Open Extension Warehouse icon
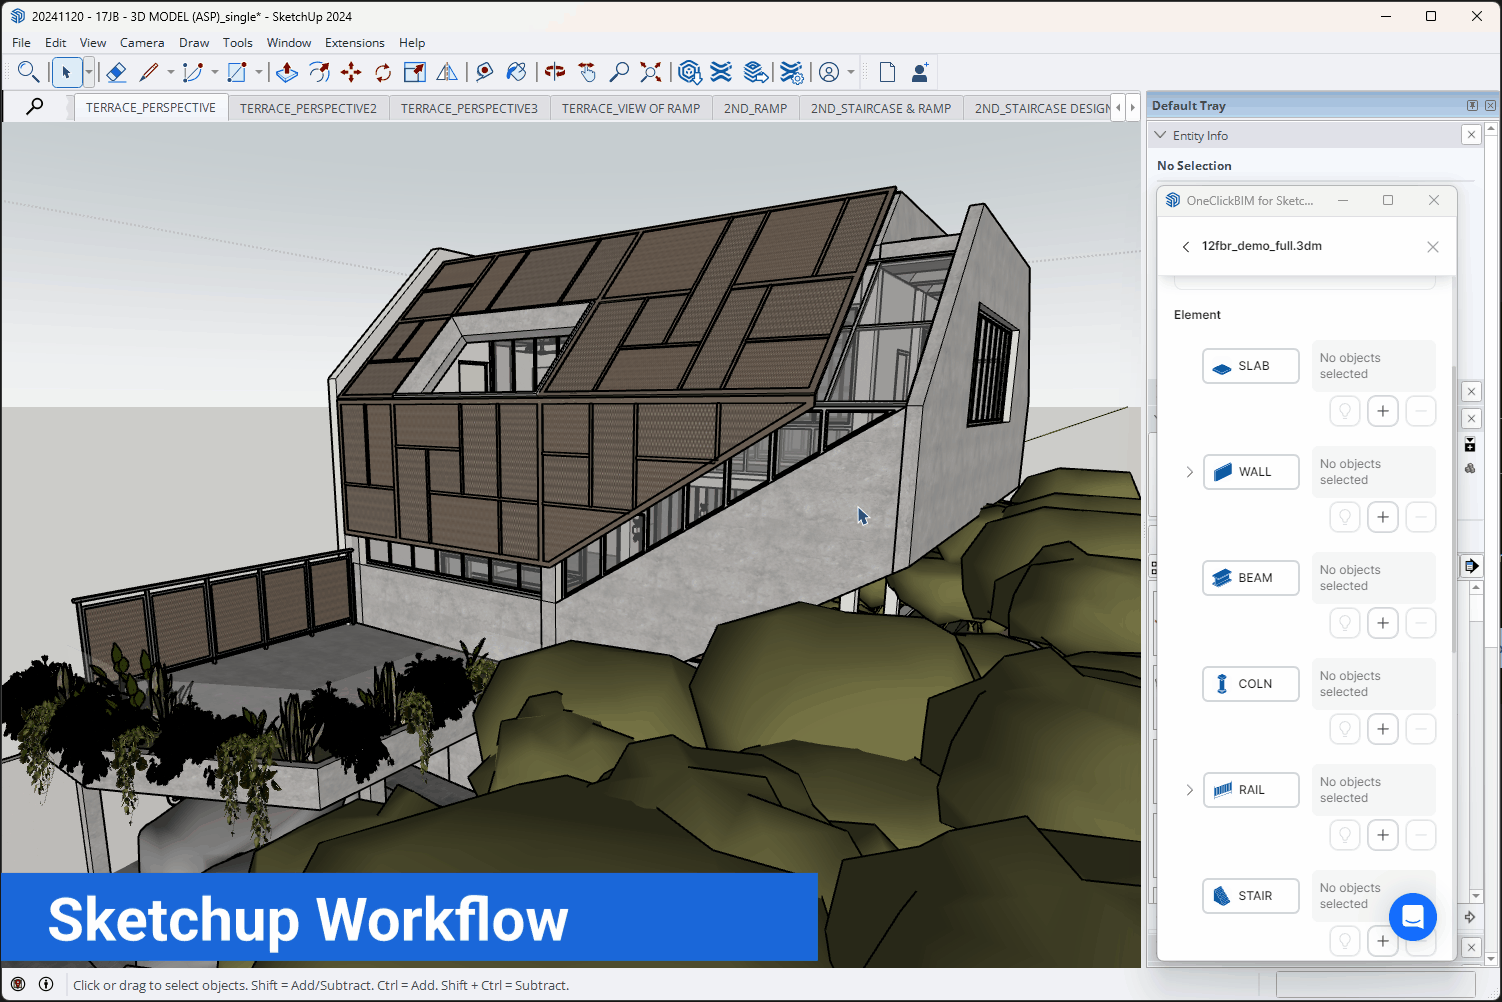 coord(721,72)
